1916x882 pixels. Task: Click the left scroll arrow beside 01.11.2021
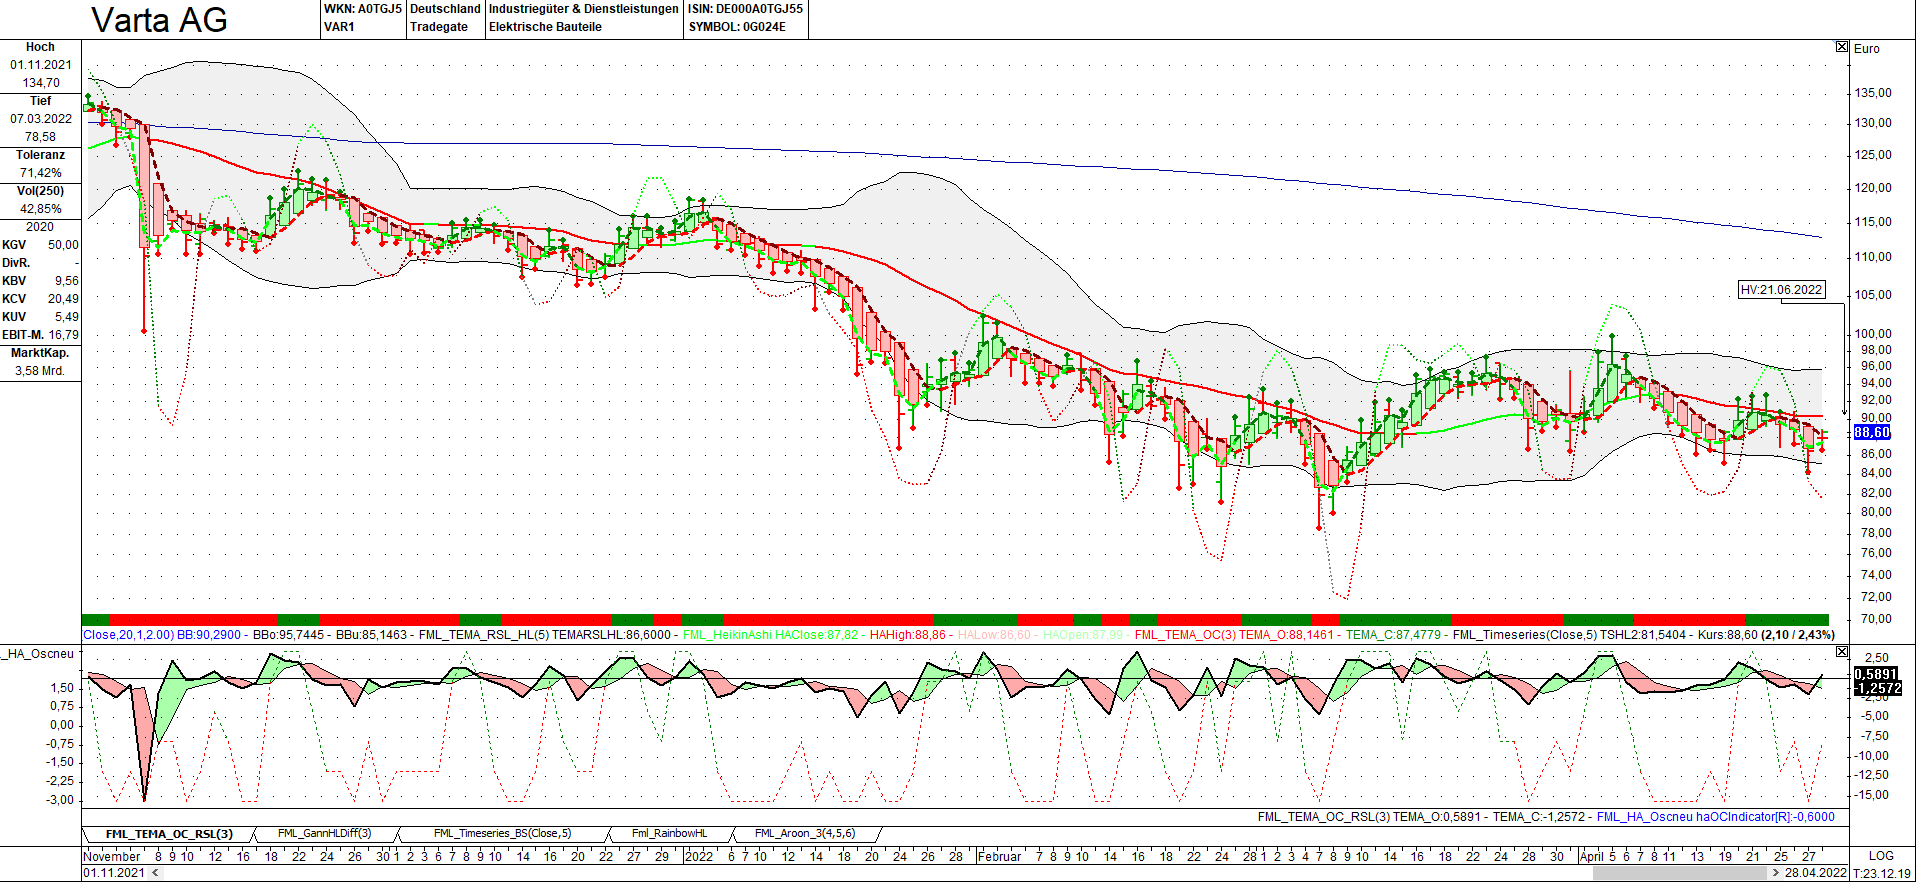click(x=154, y=873)
